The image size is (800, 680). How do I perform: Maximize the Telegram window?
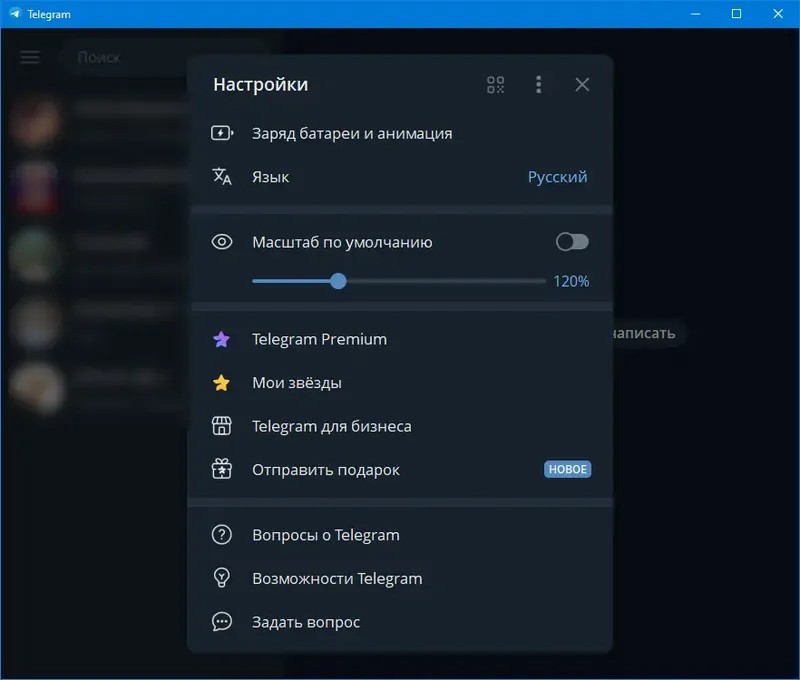[736, 14]
